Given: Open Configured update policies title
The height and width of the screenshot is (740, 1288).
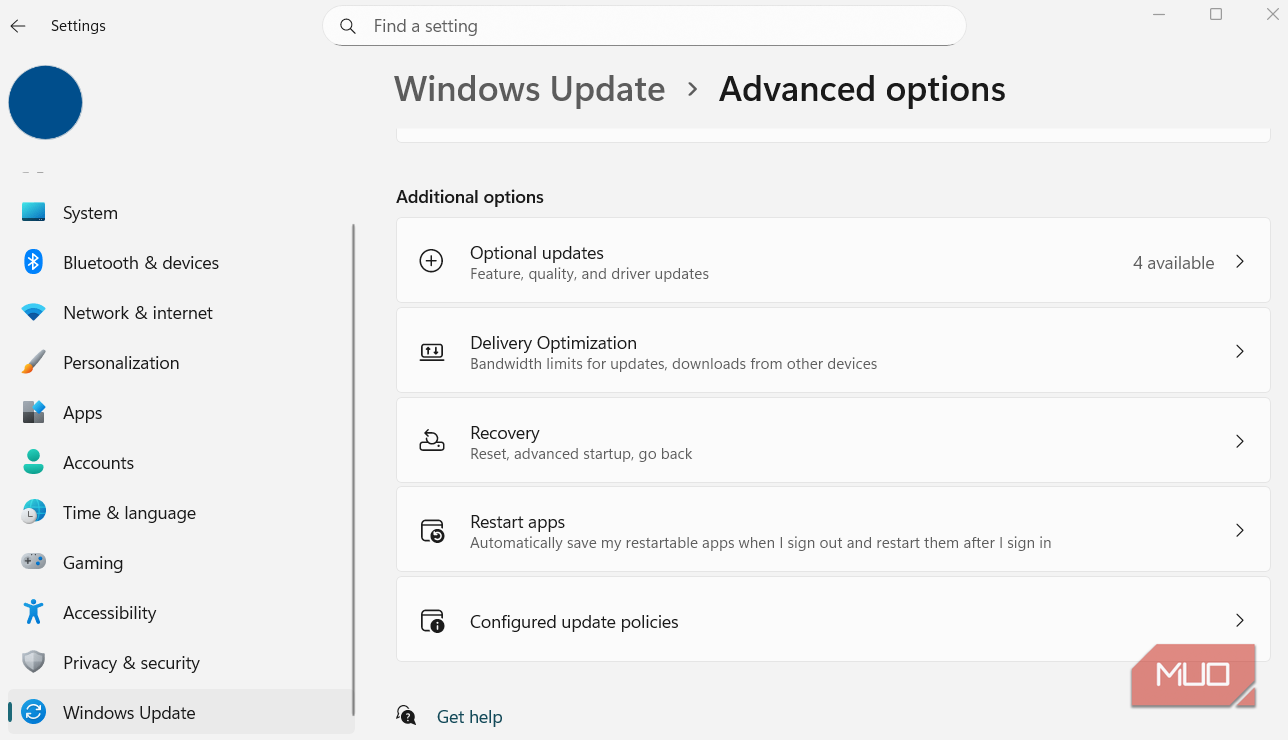Looking at the screenshot, I should (x=574, y=622).
